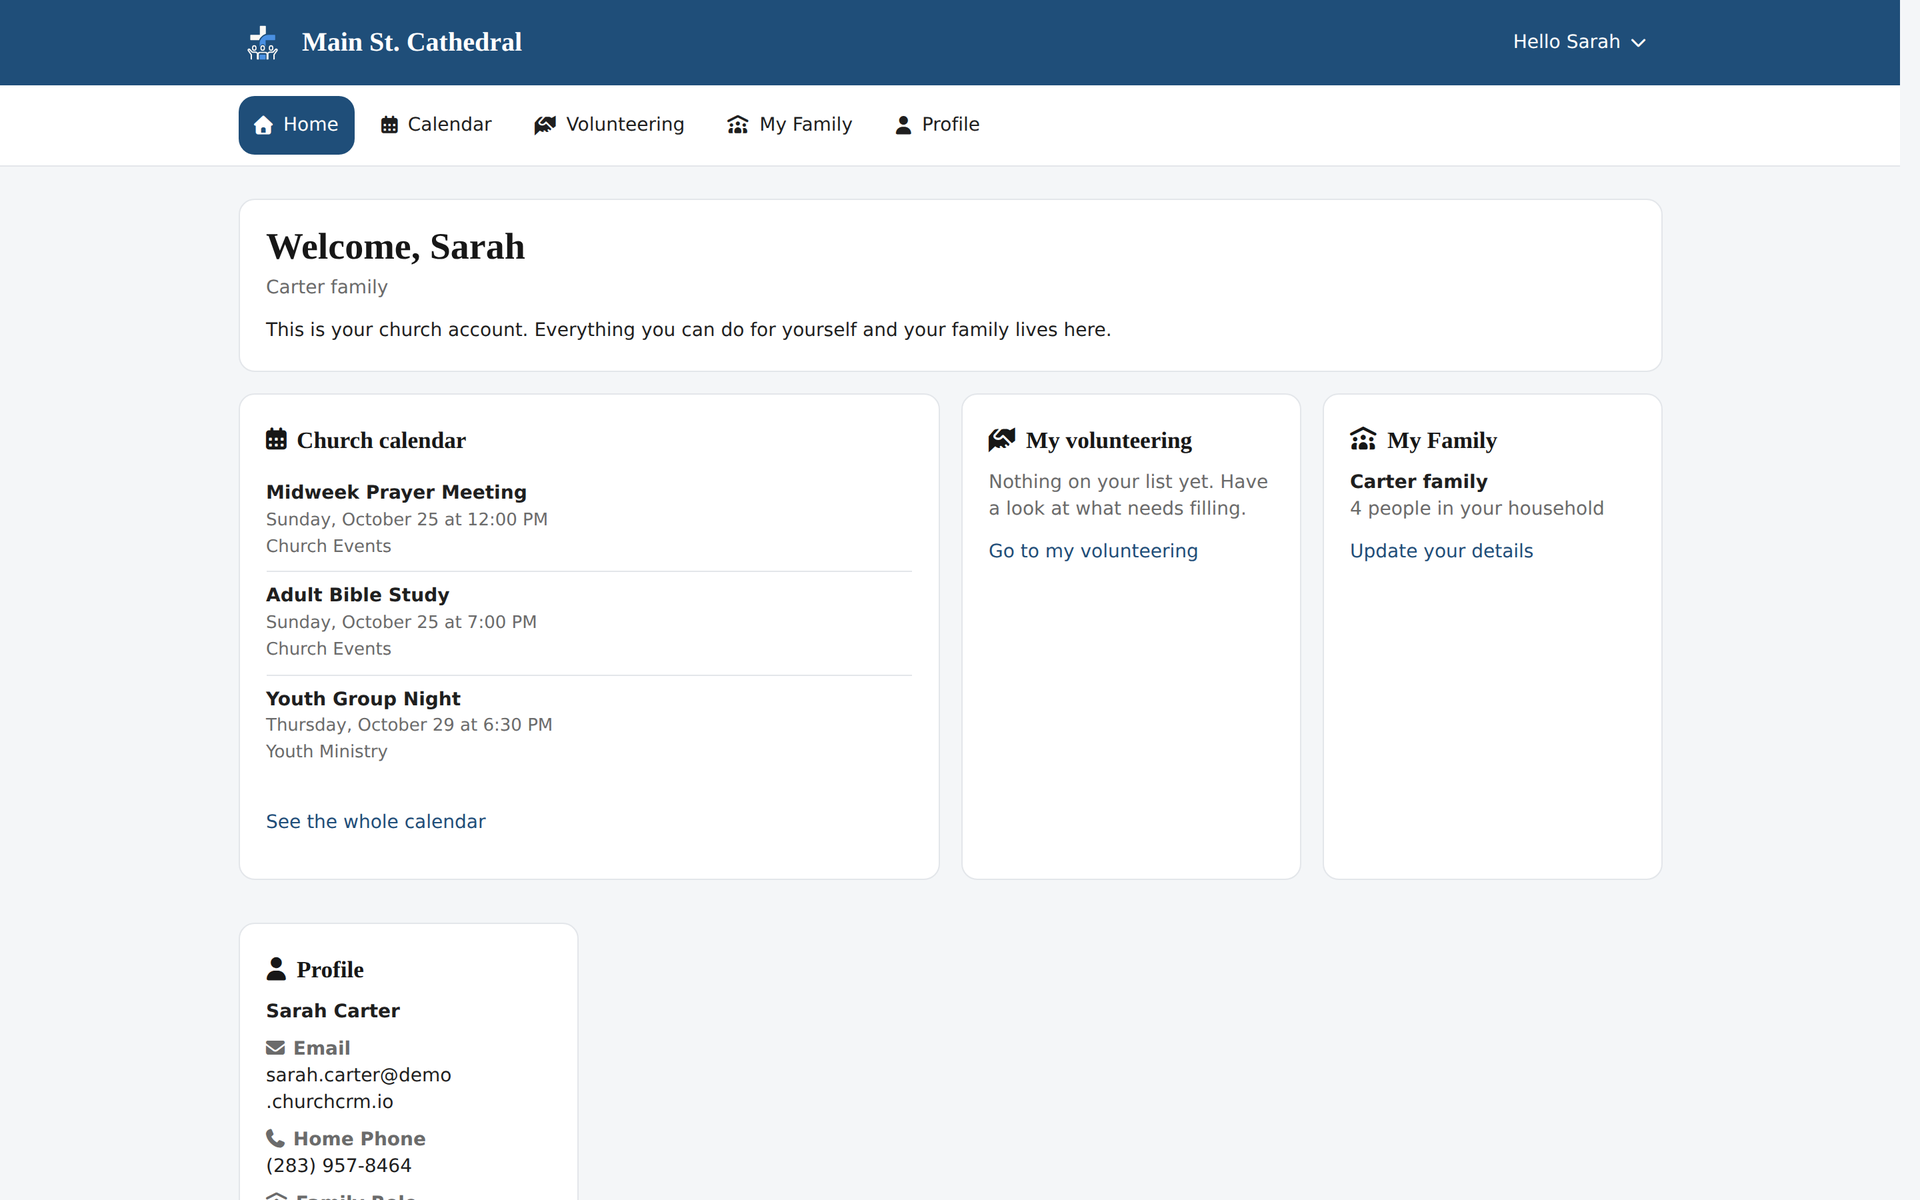Click the Carter family text in the My Family card
Image resolution: width=1920 pixels, height=1200 pixels.
(x=1418, y=481)
